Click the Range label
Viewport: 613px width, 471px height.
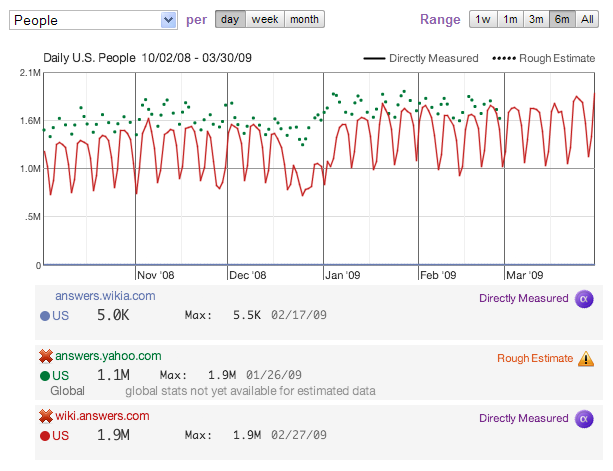(x=440, y=20)
